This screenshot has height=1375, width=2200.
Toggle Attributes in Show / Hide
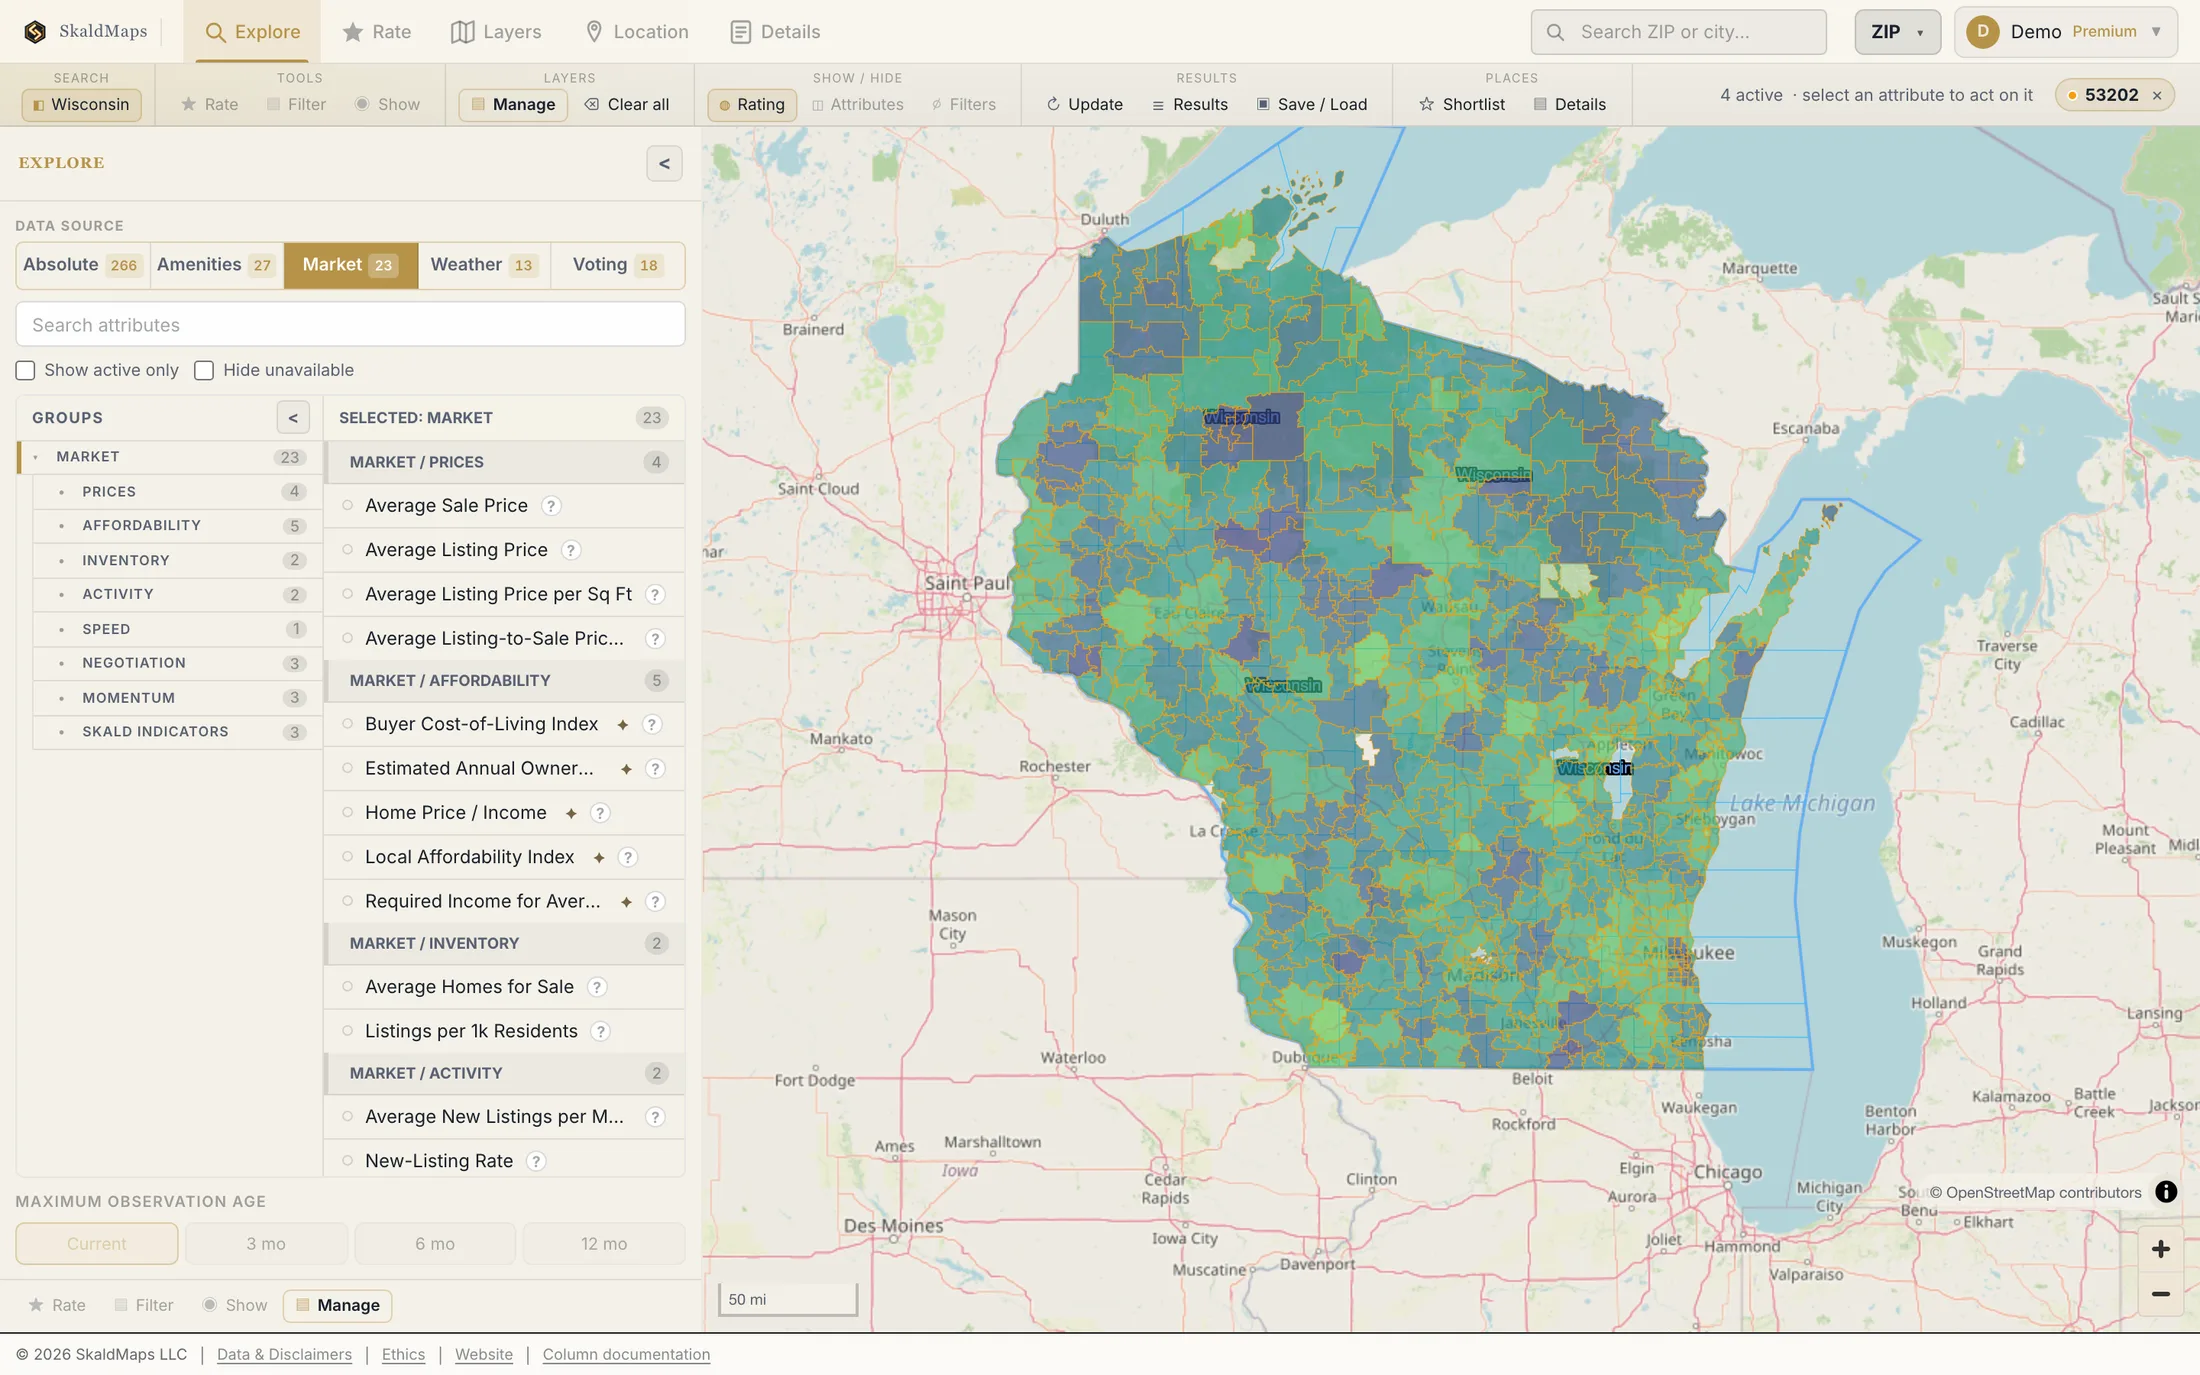858,105
